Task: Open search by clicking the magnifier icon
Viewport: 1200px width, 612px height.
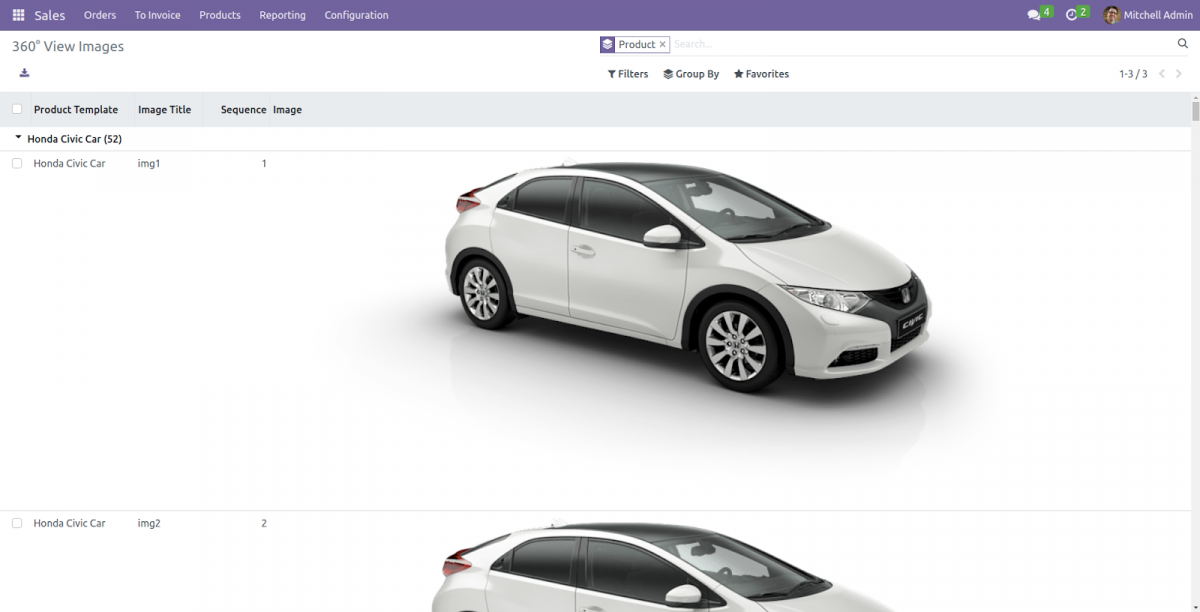Action: tap(1183, 43)
